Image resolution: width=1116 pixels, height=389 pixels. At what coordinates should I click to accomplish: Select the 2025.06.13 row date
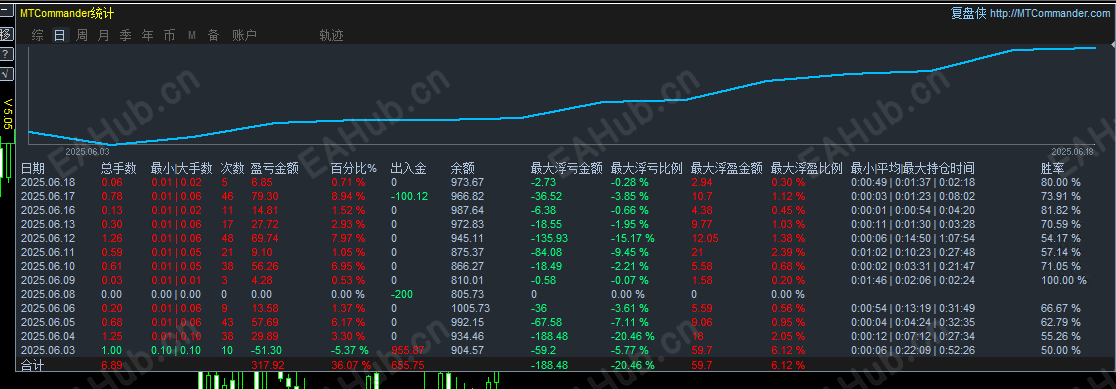[48, 224]
